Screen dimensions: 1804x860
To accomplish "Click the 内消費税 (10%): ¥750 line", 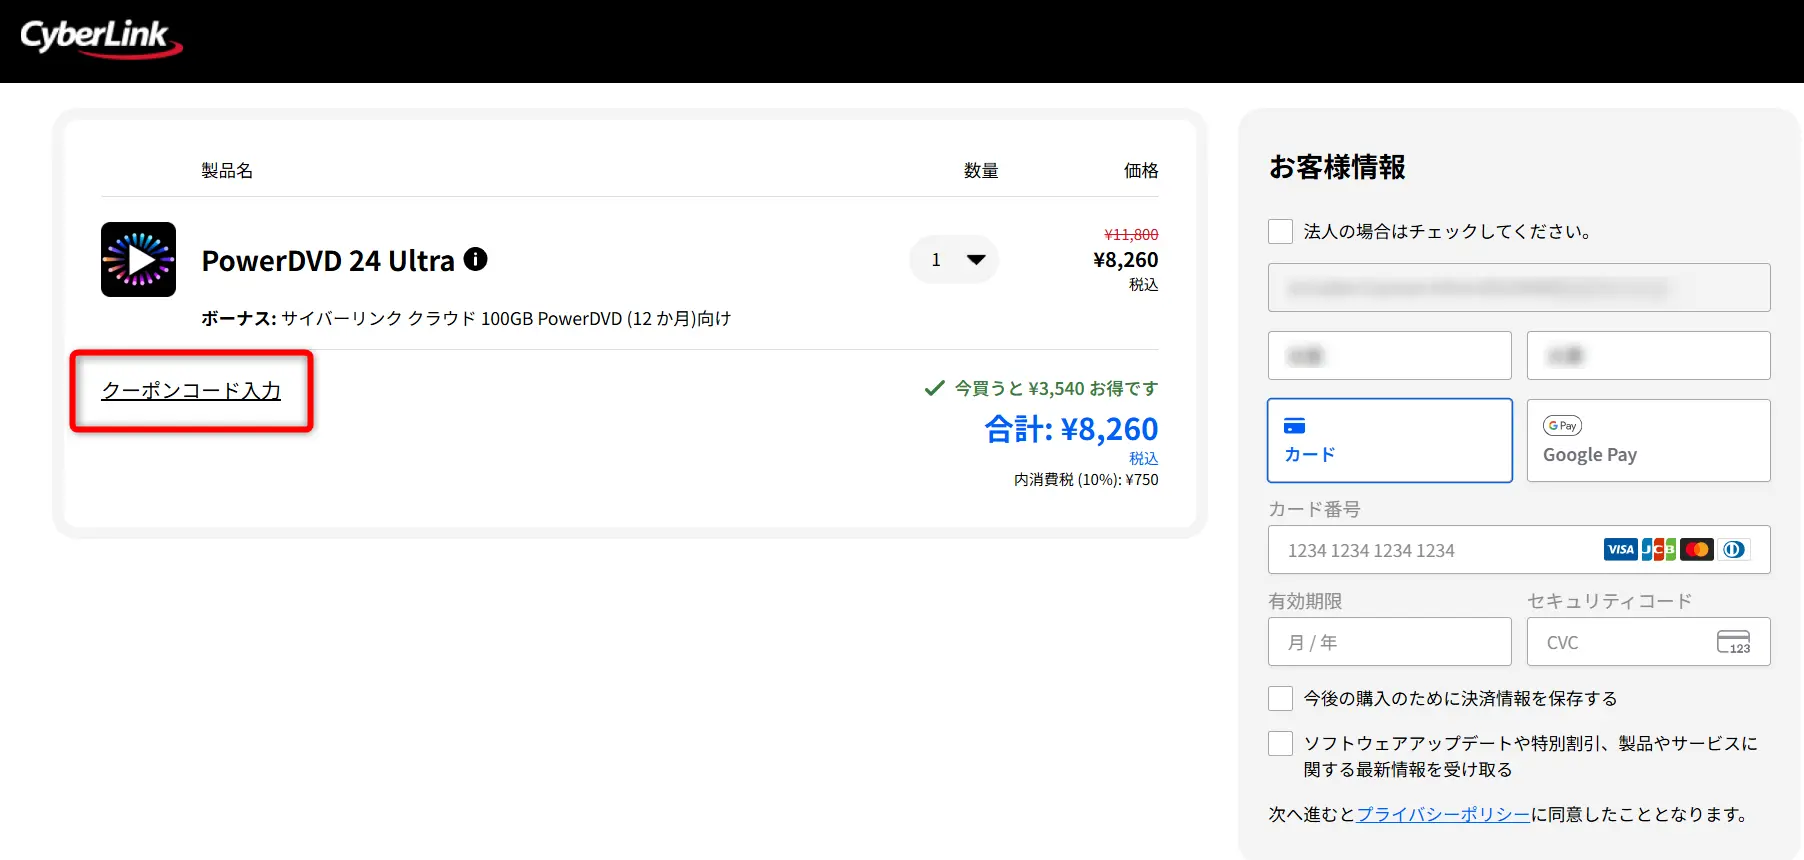I will tap(1086, 480).
